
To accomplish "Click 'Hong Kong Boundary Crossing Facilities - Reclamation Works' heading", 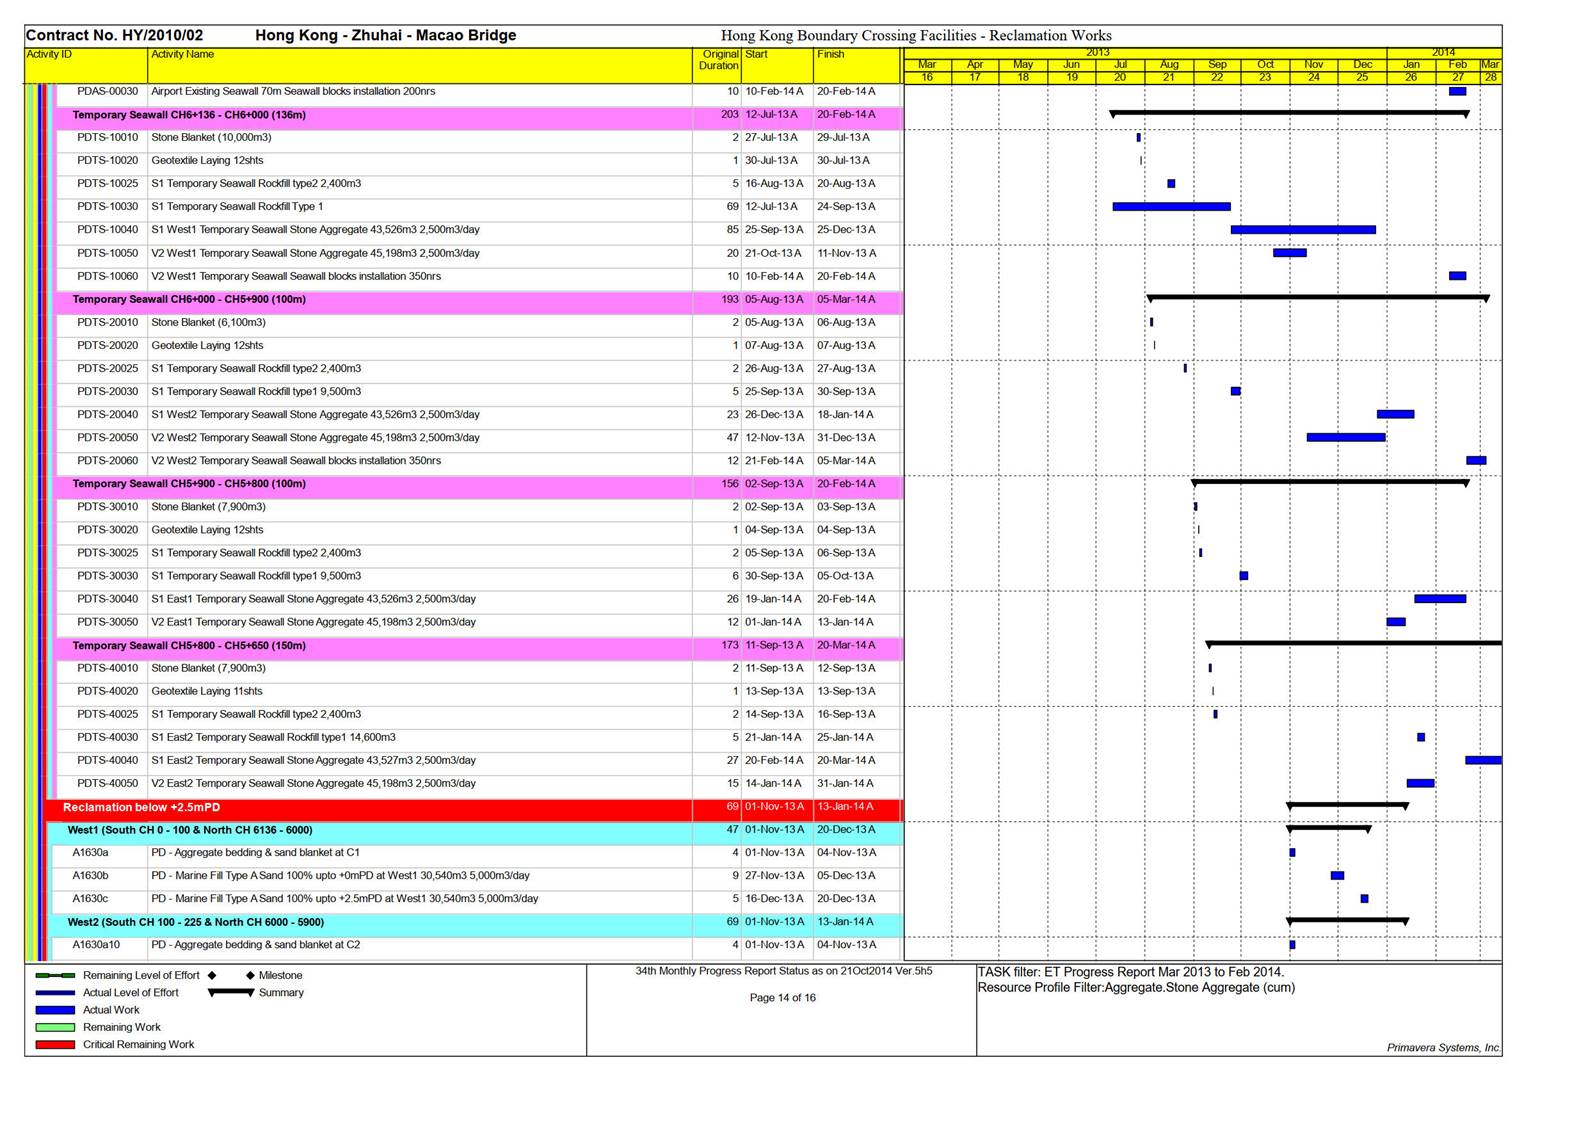I will pos(916,36).
